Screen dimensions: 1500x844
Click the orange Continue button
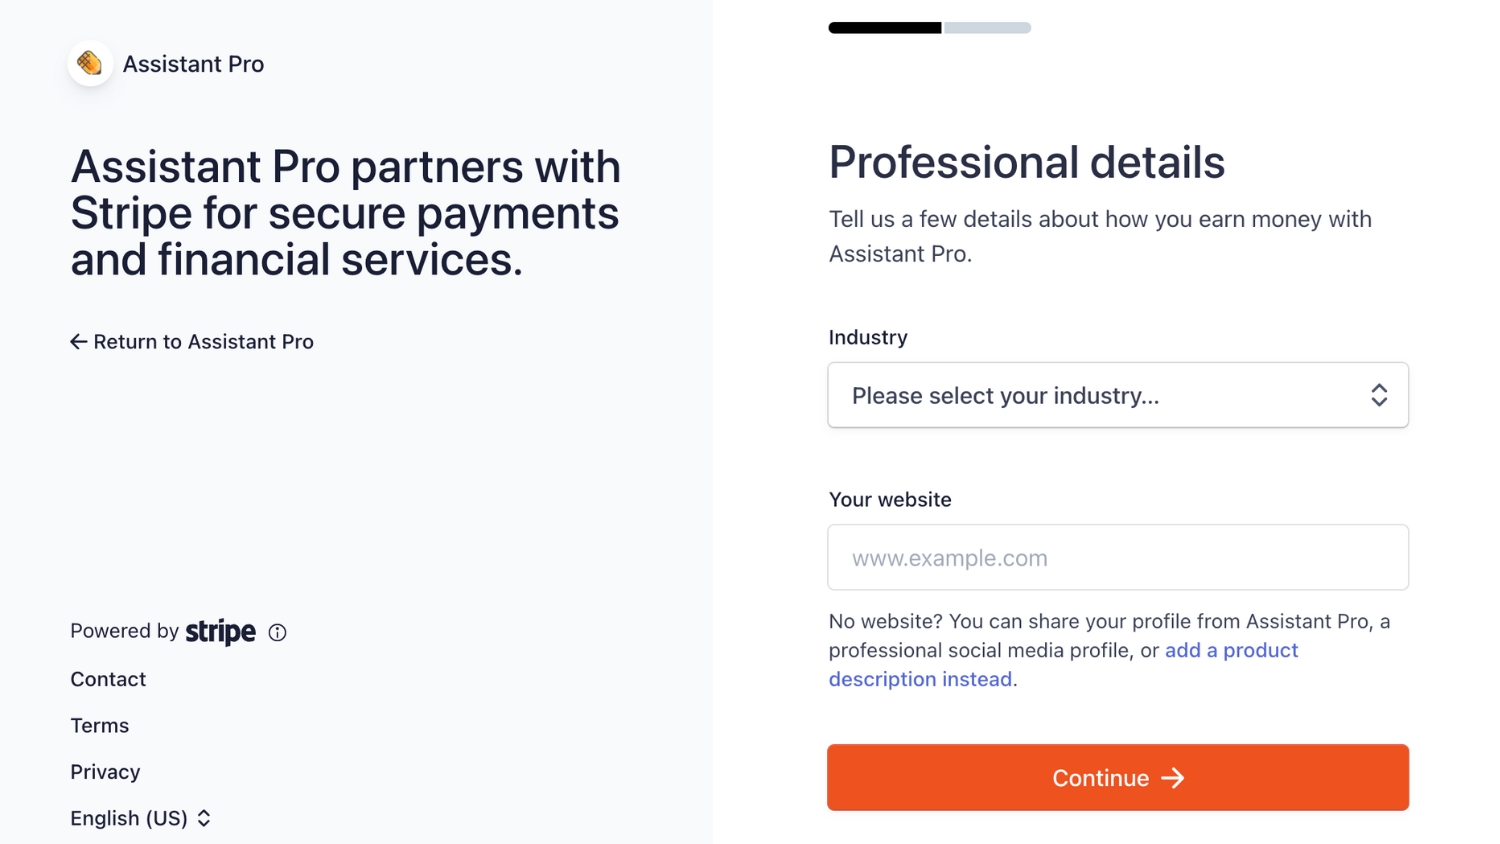click(x=1118, y=777)
